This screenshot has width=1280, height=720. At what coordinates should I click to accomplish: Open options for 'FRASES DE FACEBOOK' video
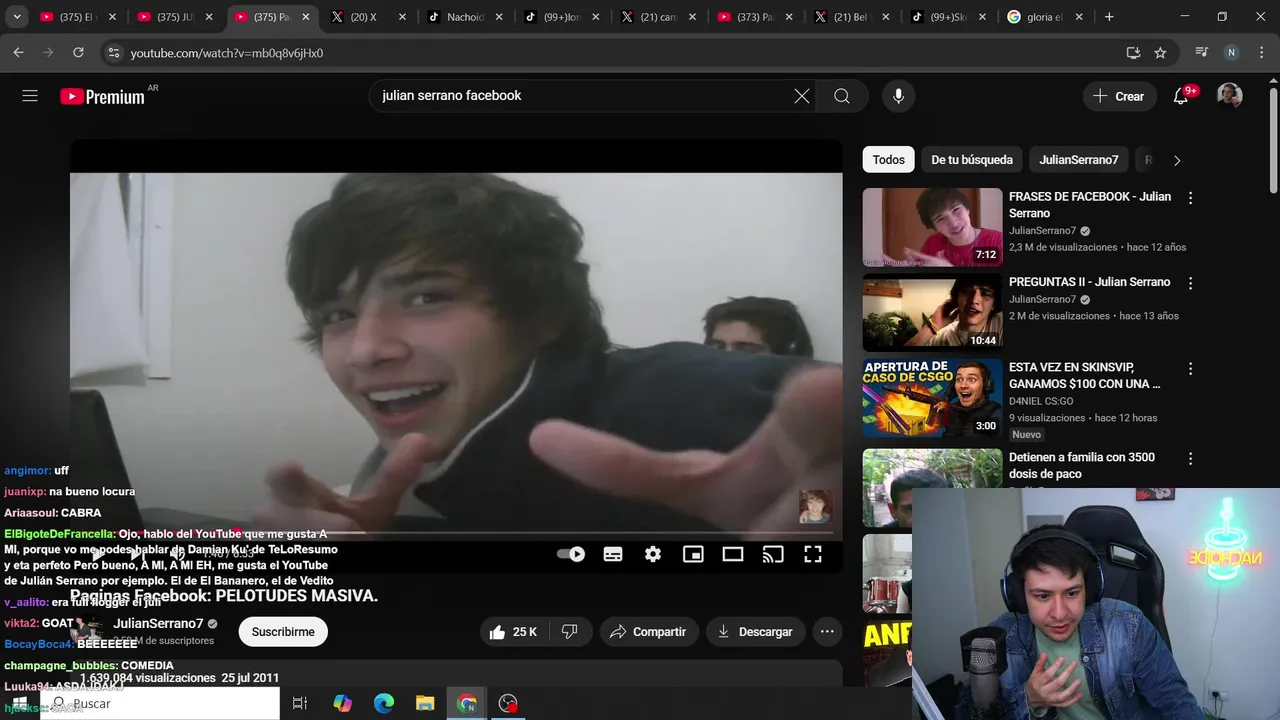pyautogui.click(x=1190, y=199)
